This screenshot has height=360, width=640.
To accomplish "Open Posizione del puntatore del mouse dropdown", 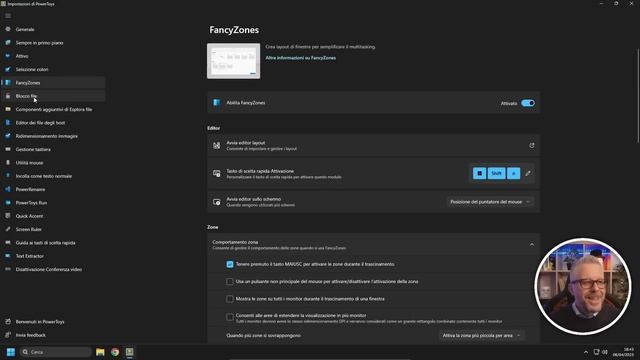I will [490, 202].
